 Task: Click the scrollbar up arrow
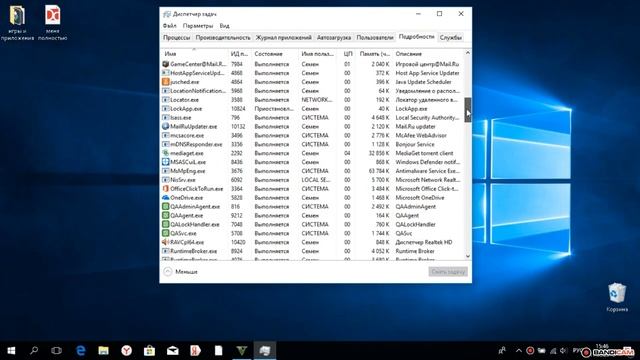(468, 53)
